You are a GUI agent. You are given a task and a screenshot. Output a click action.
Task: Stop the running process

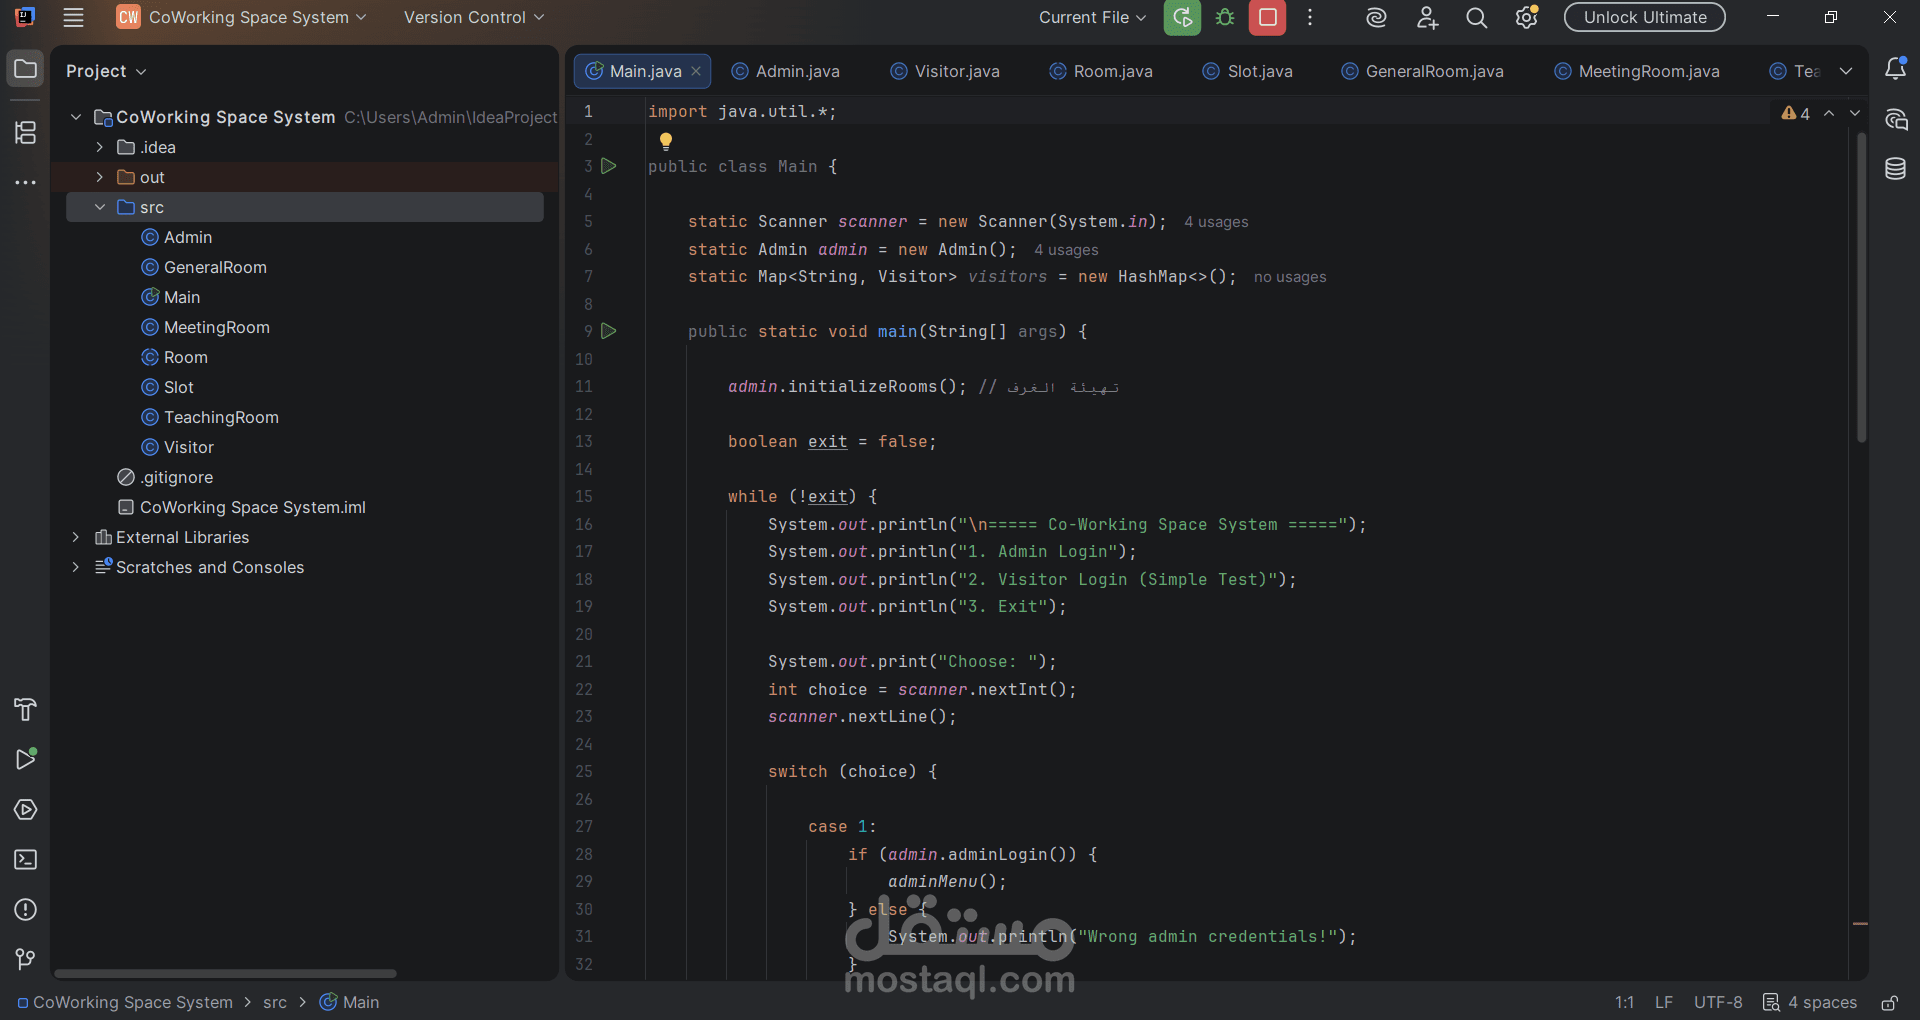(x=1268, y=17)
